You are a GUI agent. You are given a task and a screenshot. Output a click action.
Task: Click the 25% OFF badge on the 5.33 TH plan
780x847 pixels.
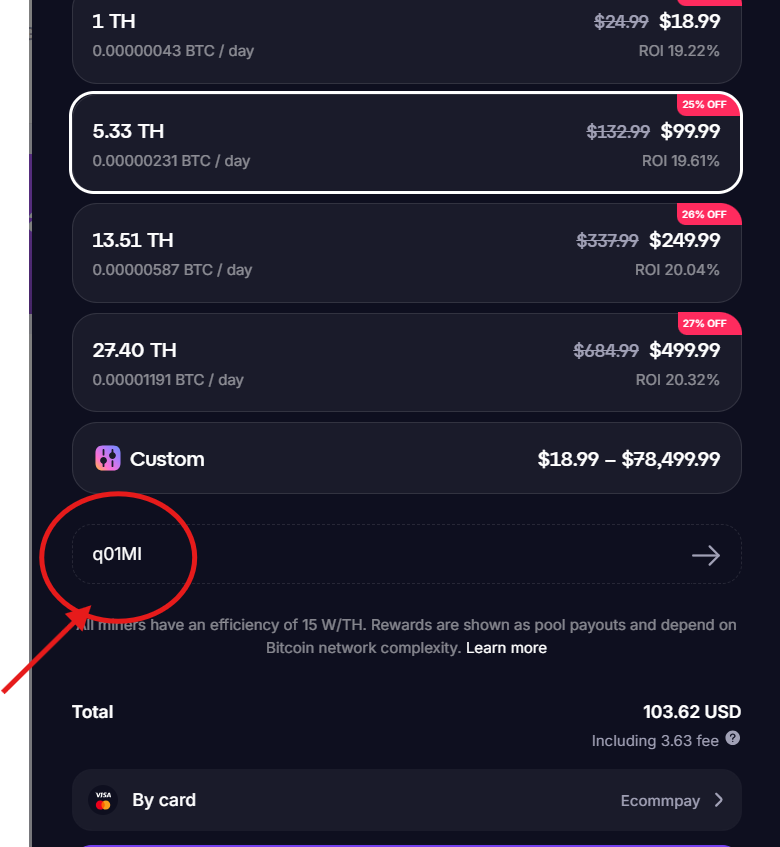click(707, 104)
